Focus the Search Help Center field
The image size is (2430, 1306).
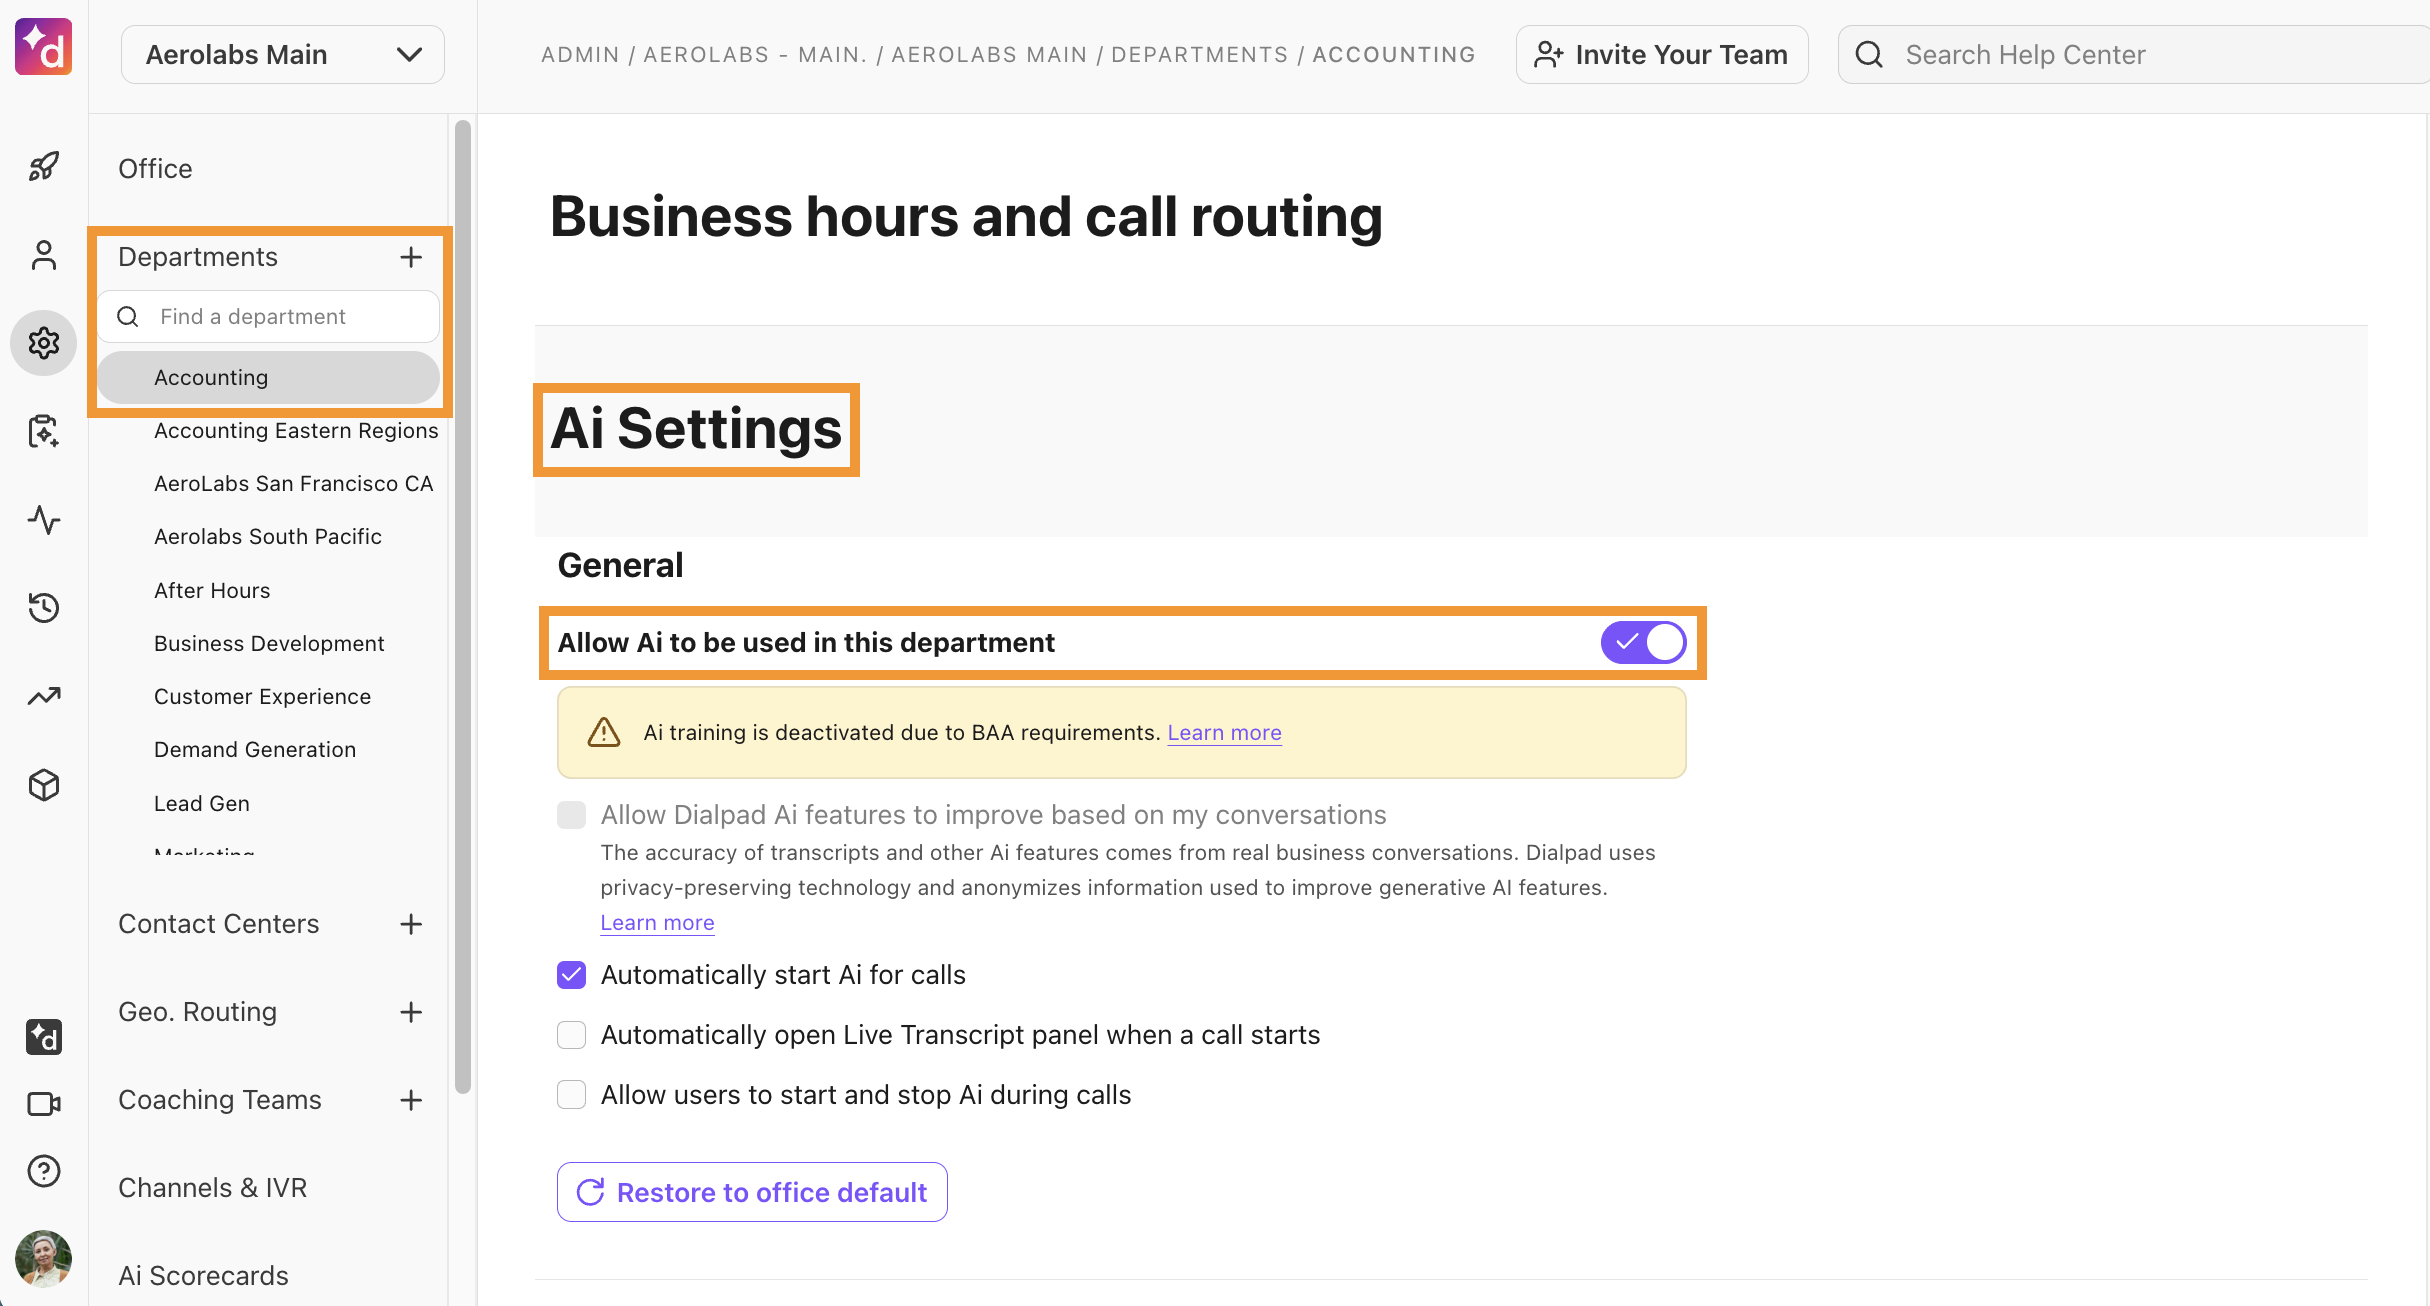pos(2134,54)
